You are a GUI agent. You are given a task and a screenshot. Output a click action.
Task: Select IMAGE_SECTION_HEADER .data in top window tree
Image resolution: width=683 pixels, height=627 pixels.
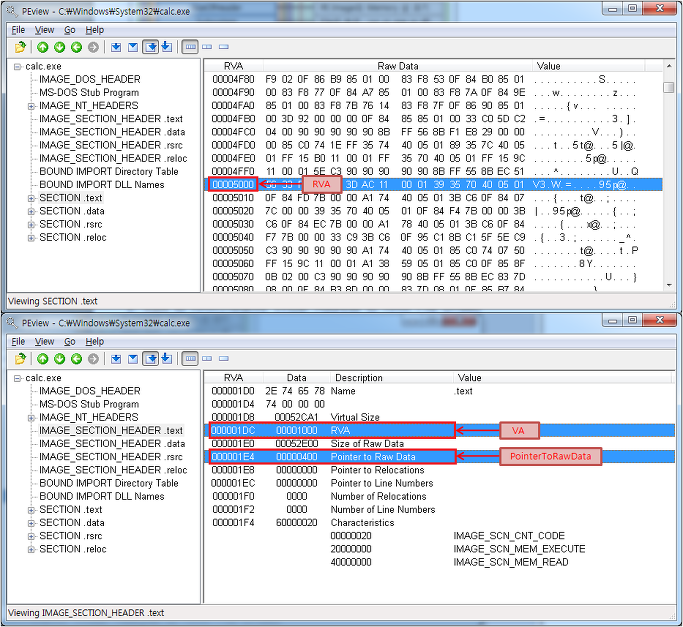tap(112, 132)
